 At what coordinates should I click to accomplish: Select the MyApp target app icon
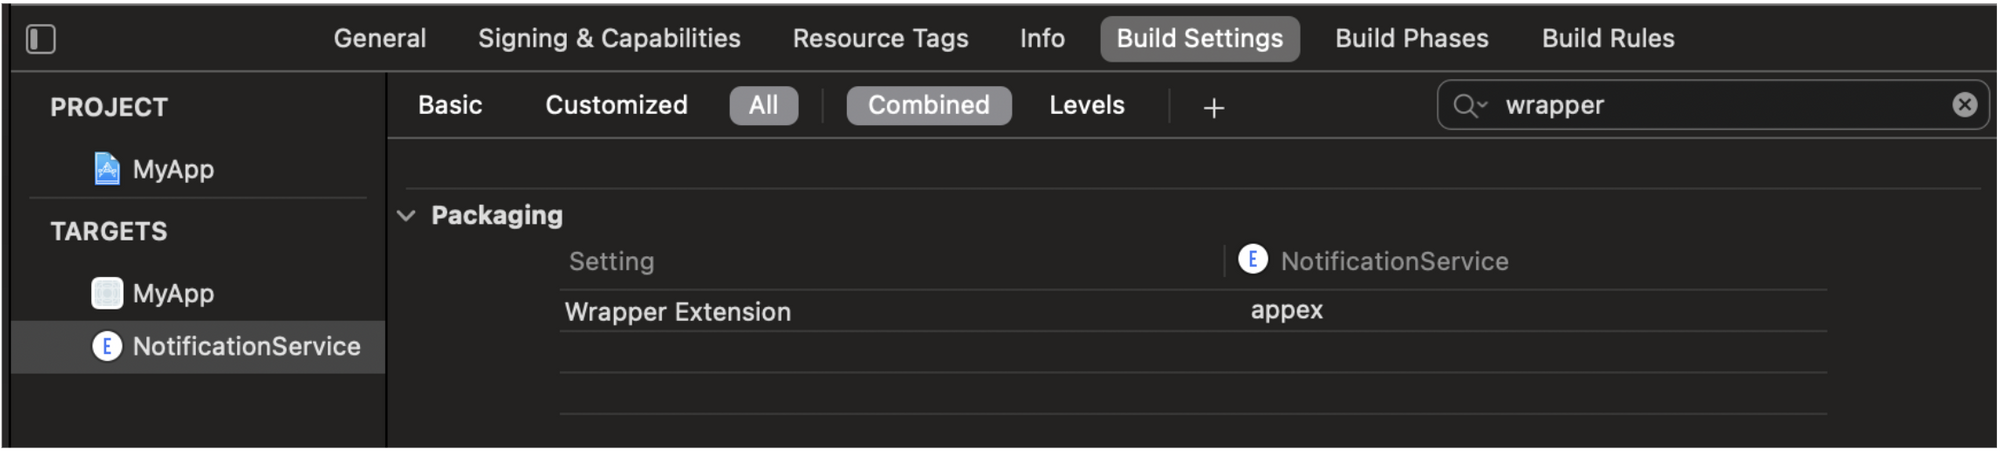point(107,293)
